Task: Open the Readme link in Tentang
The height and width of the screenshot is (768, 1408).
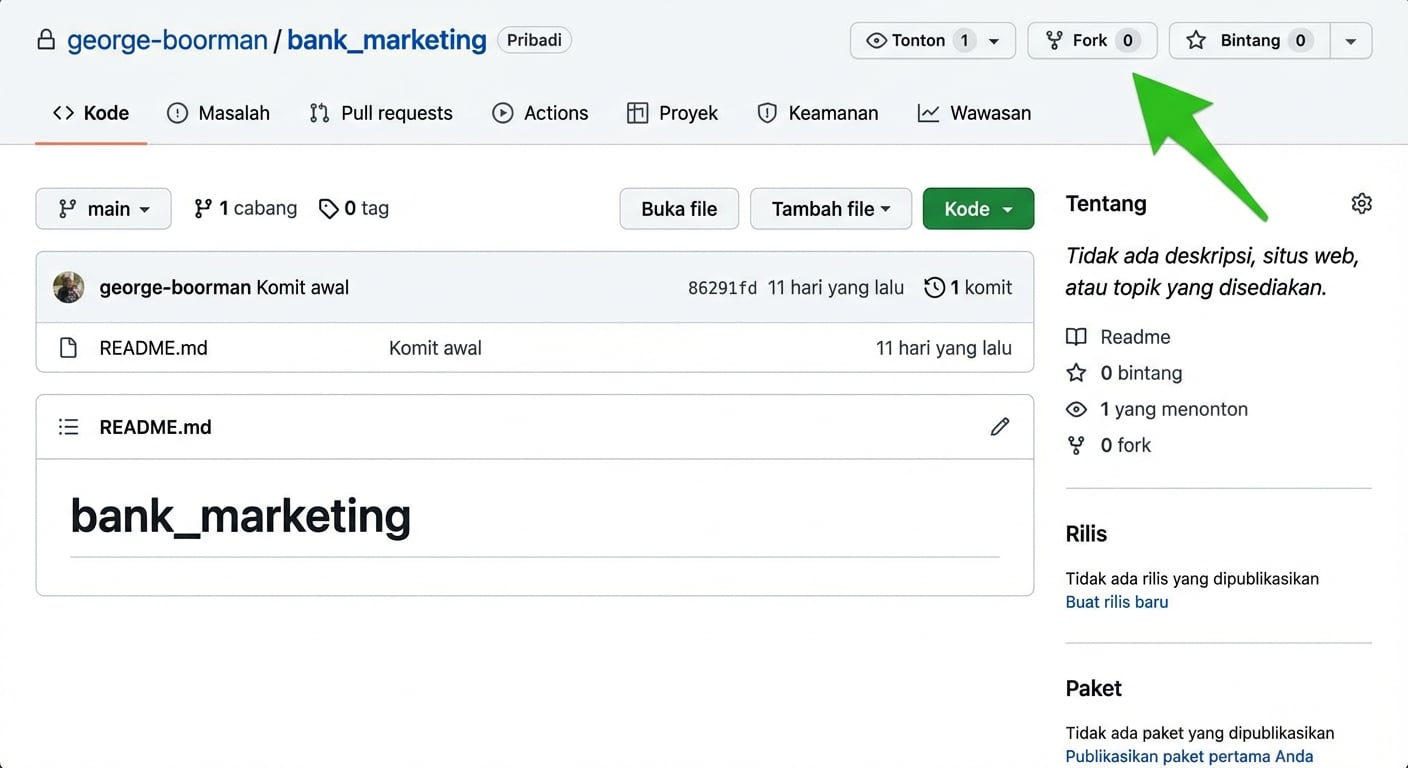Action: pos(1118,337)
